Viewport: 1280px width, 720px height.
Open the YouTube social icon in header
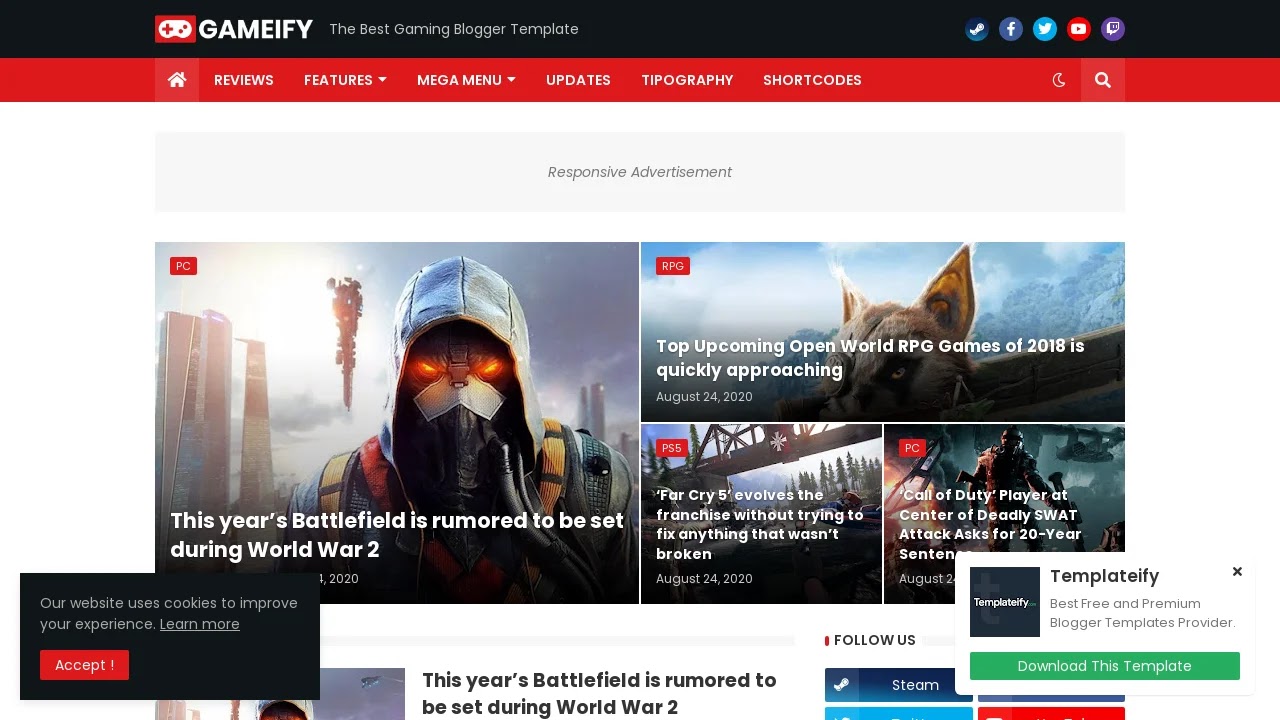pyautogui.click(x=1079, y=29)
